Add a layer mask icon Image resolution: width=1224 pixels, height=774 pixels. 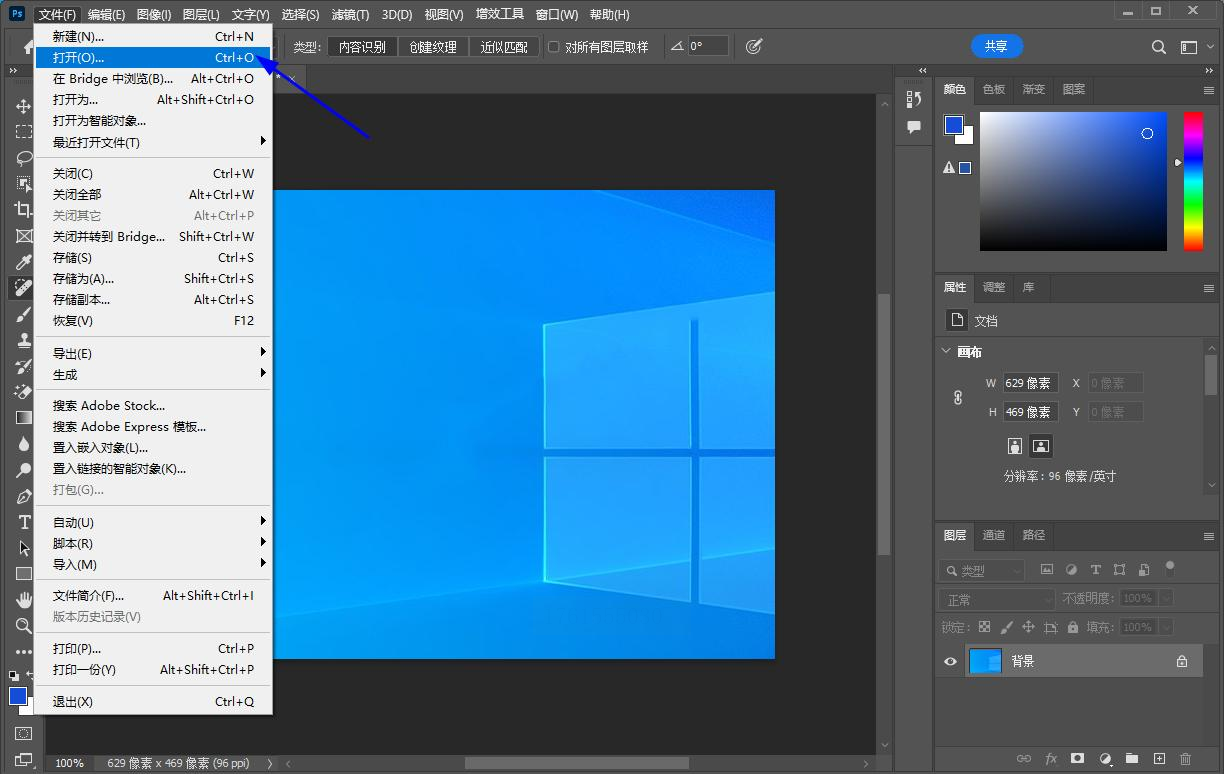click(1078, 759)
